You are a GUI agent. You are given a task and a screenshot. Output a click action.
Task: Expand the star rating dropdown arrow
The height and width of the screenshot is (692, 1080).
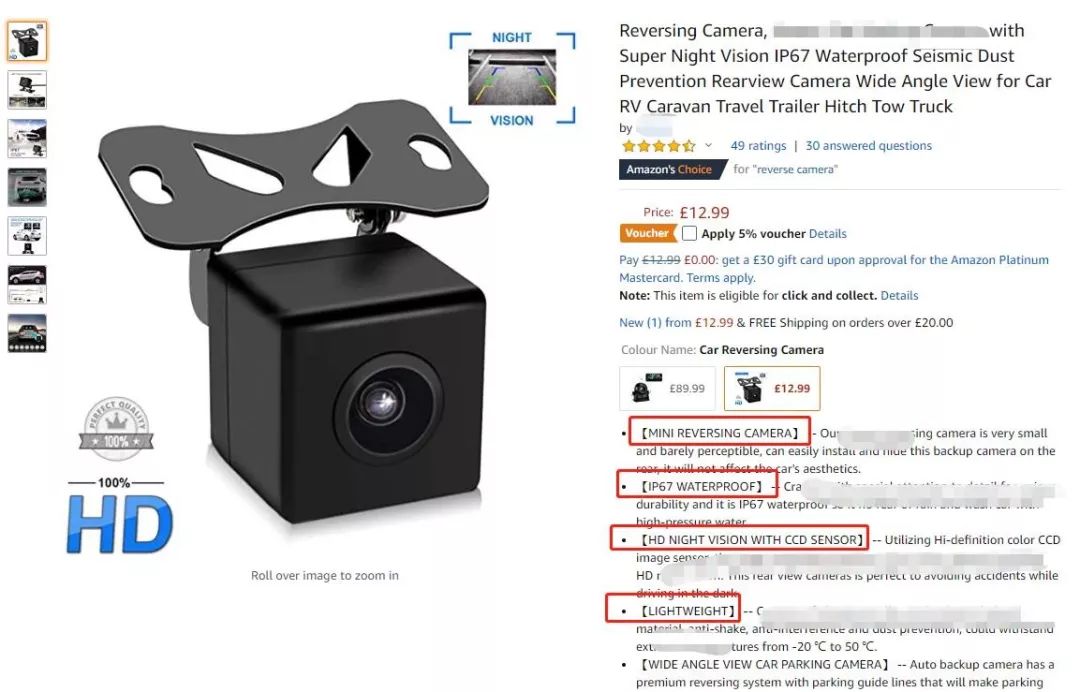708,145
